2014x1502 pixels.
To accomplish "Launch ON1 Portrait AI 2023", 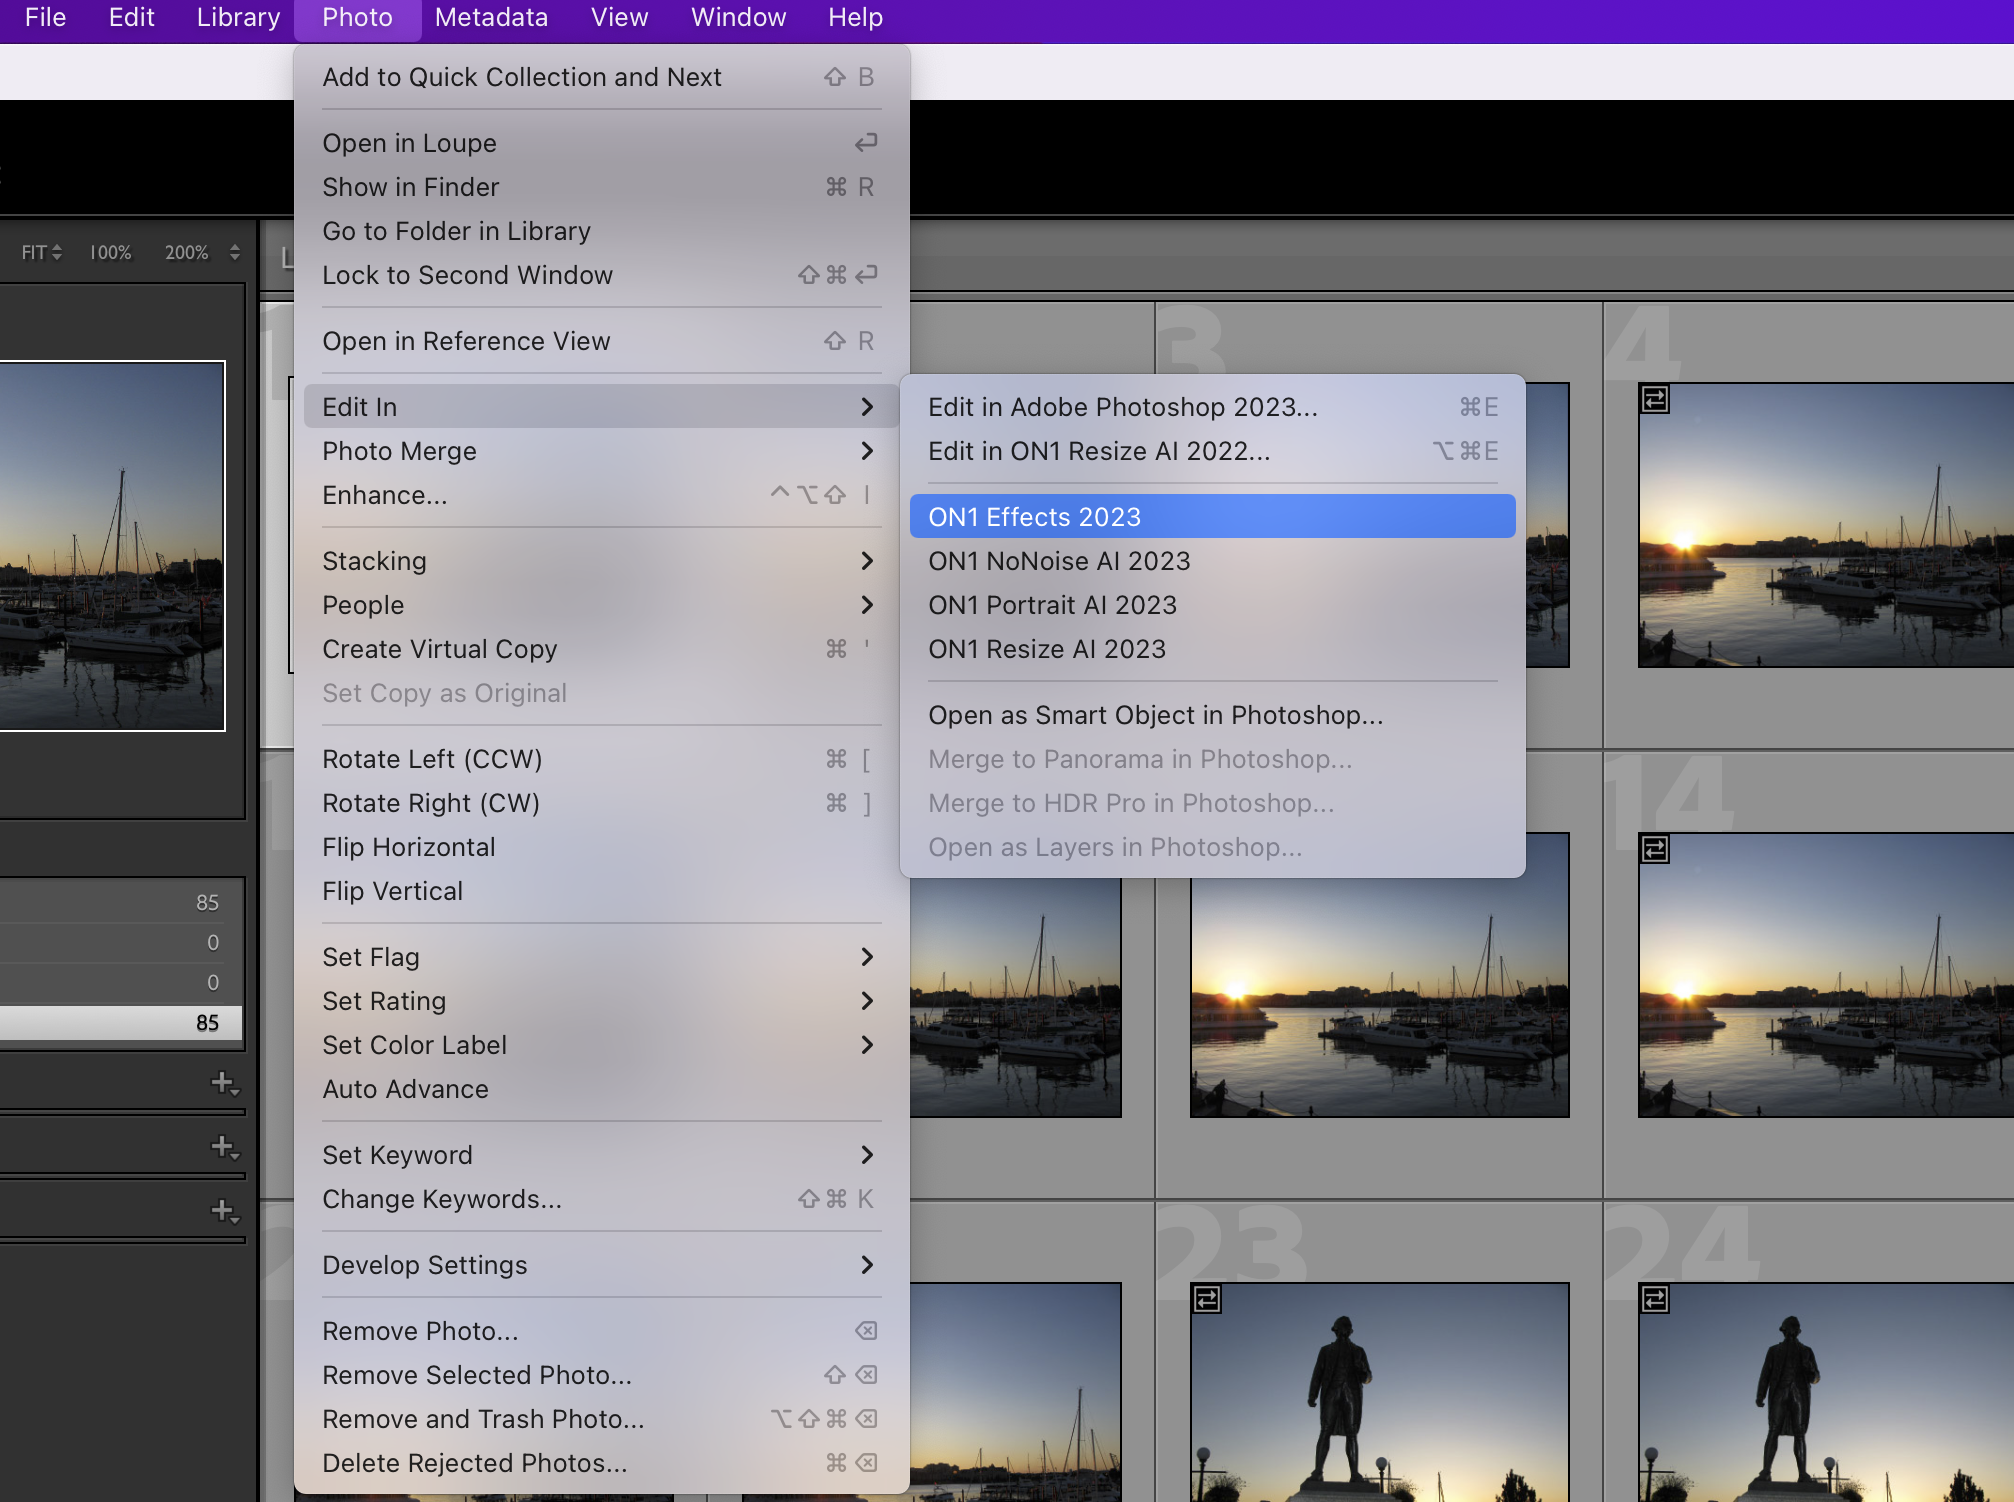I will pos(1212,605).
